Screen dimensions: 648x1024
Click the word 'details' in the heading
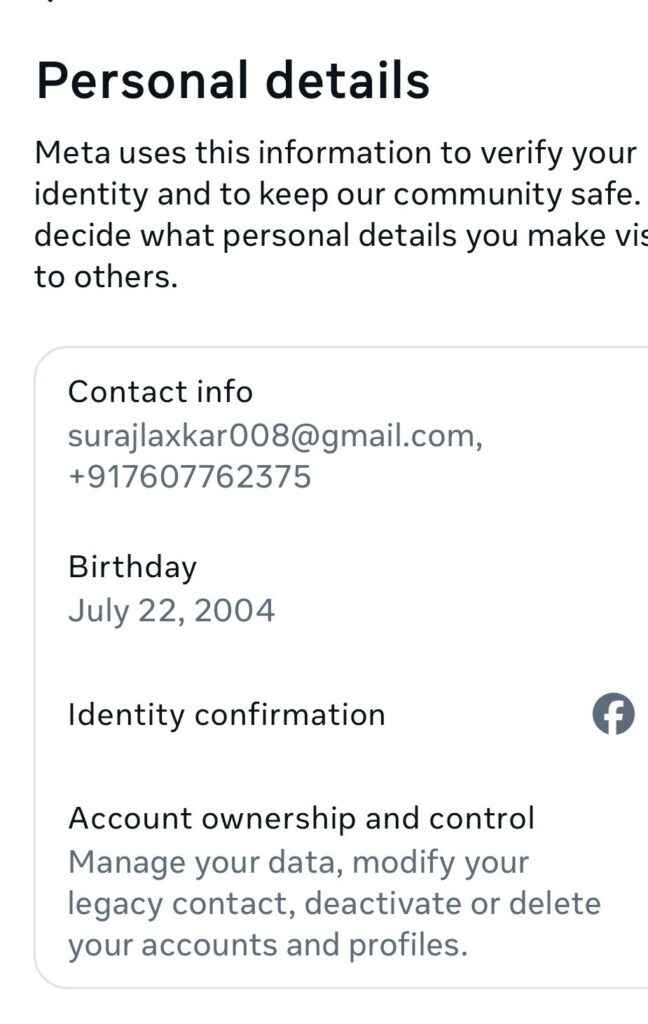tap(348, 80)
